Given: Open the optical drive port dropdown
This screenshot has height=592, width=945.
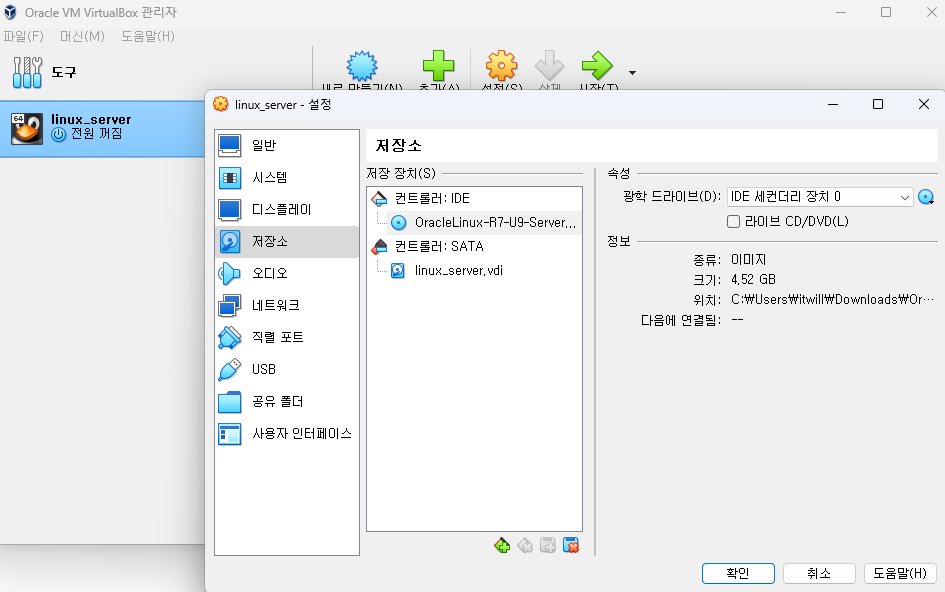Looking at the screenshot, I should click(x=820, y=197).
